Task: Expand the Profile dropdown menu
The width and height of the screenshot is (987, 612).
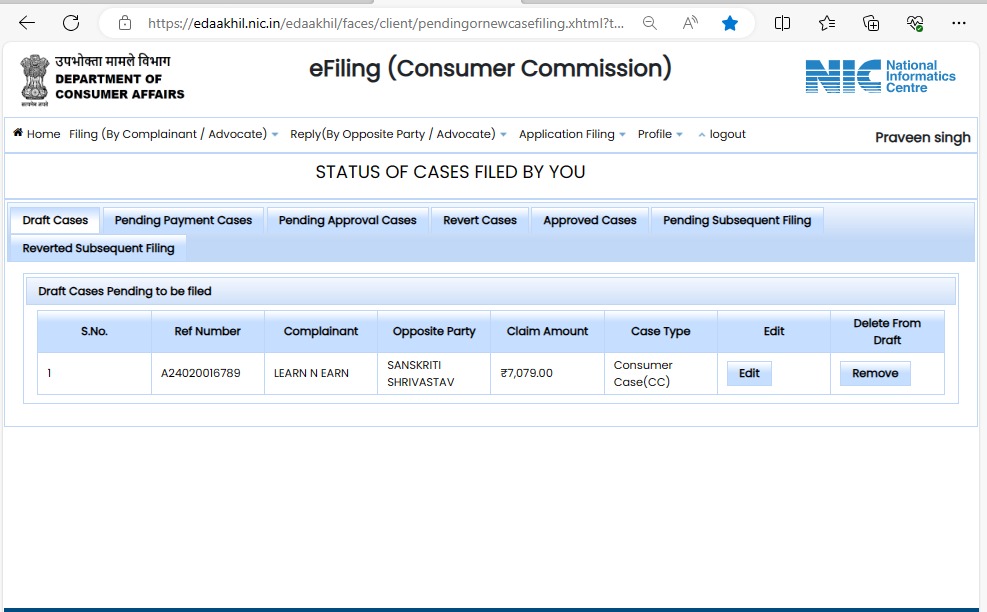Action: 660,134
